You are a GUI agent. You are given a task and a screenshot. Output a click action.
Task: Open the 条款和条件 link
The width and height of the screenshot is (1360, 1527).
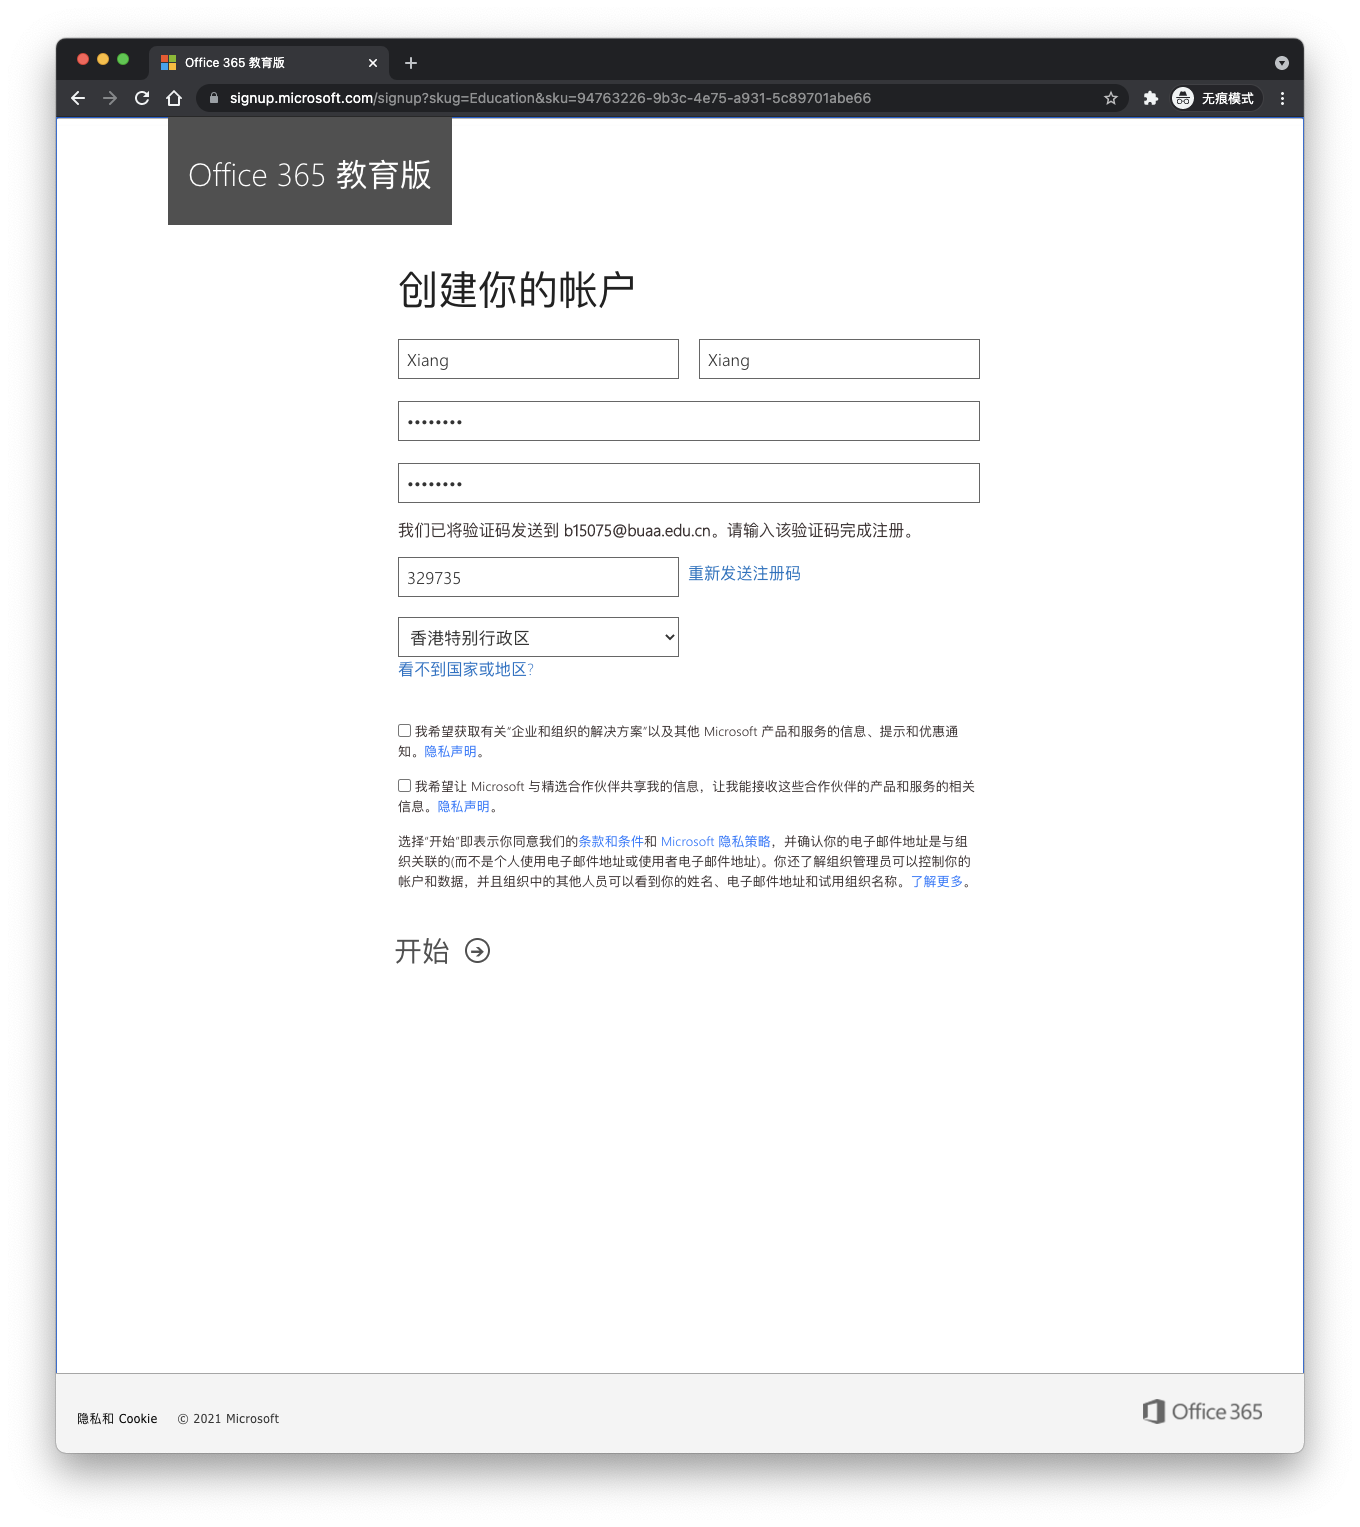point(611,841)
